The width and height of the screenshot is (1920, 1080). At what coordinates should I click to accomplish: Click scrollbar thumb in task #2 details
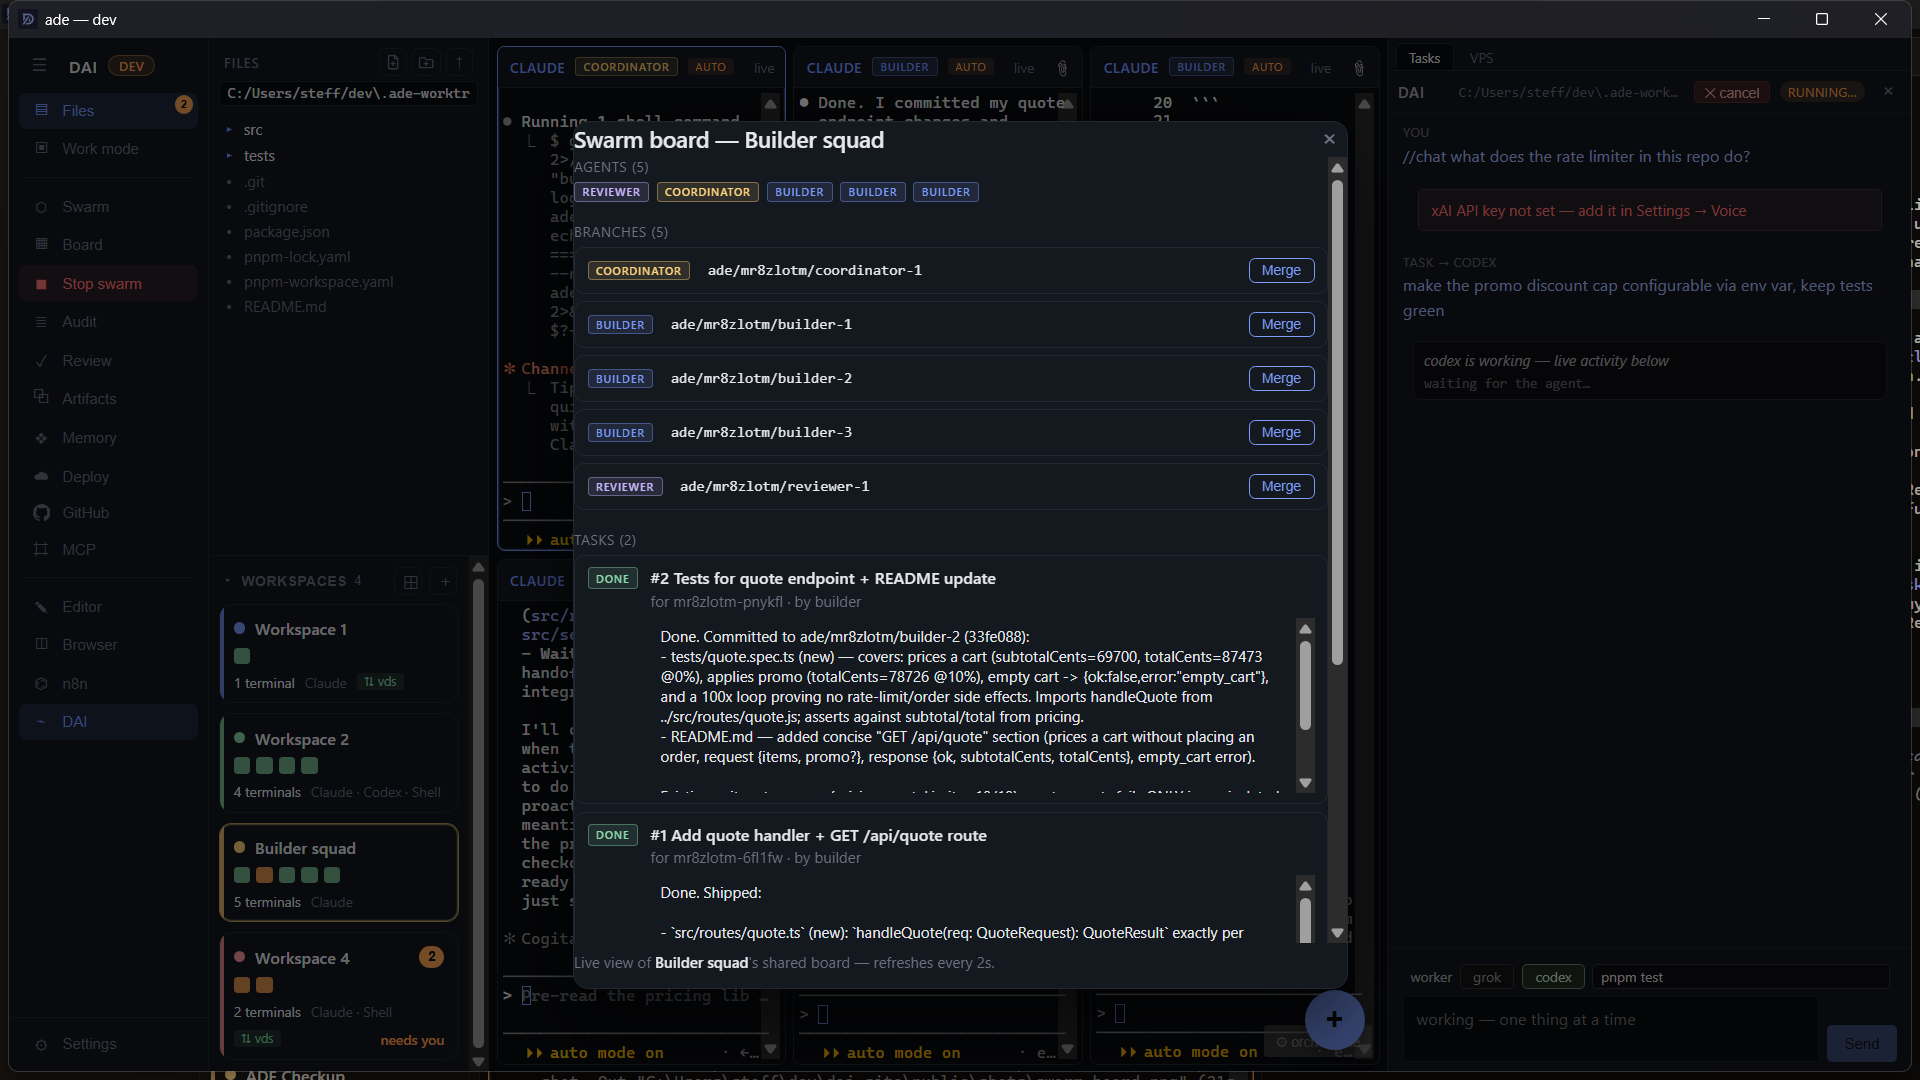click(x=1305, y=685)
